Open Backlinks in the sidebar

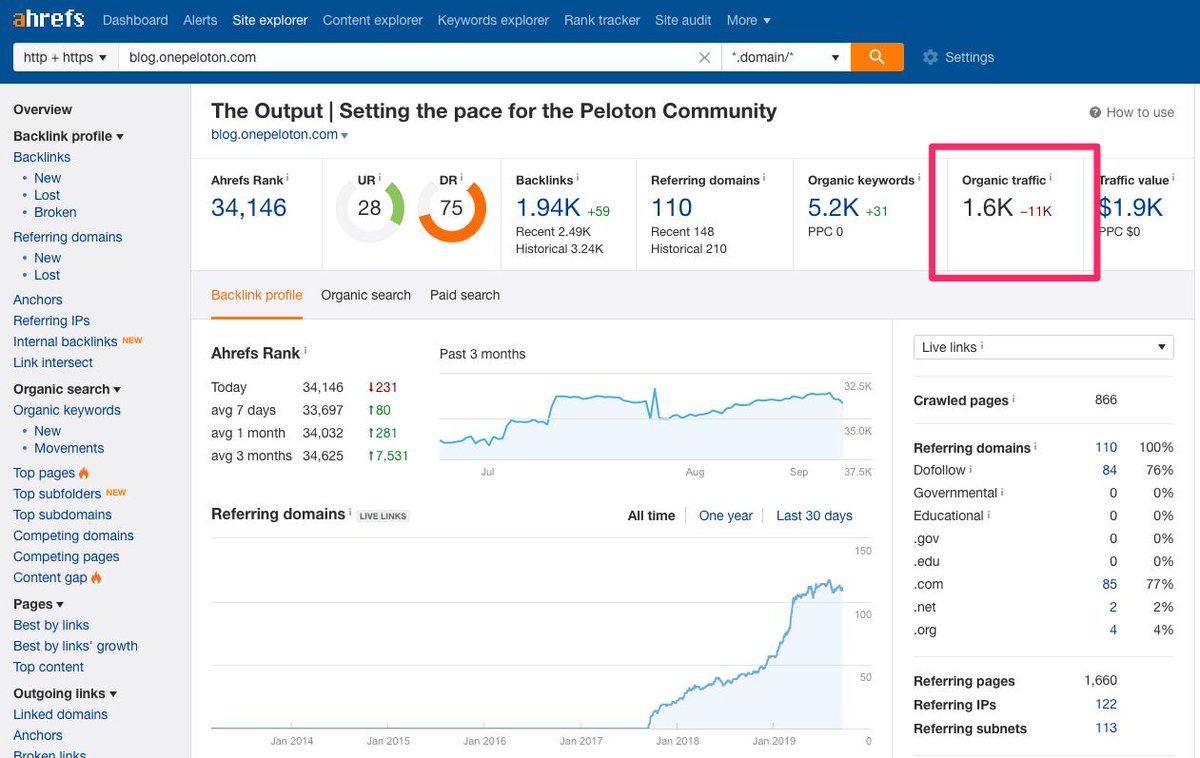pyautogui.click(x=42, y=157)
